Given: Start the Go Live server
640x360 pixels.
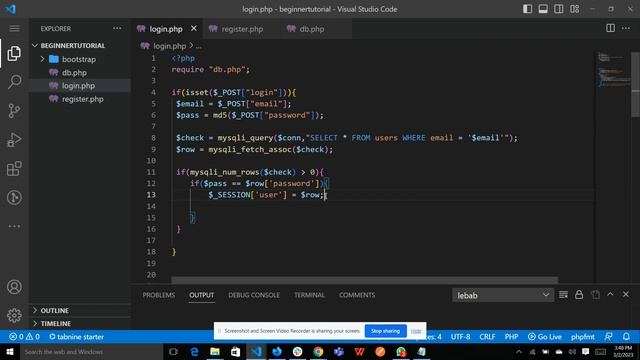Looking at the screenshot, I should pyautogui.click(x=544, y=337).
